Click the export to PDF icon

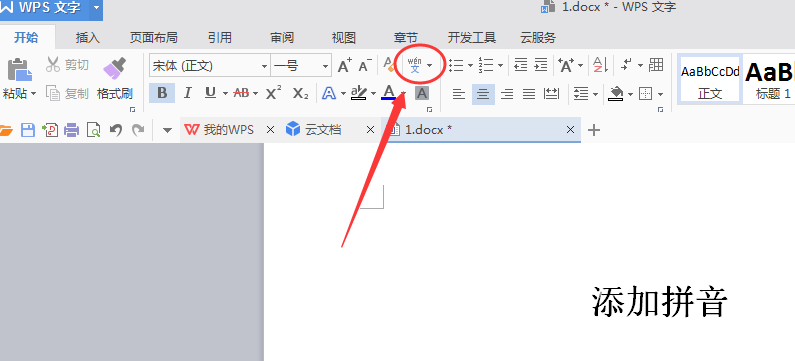click(50, 130)
